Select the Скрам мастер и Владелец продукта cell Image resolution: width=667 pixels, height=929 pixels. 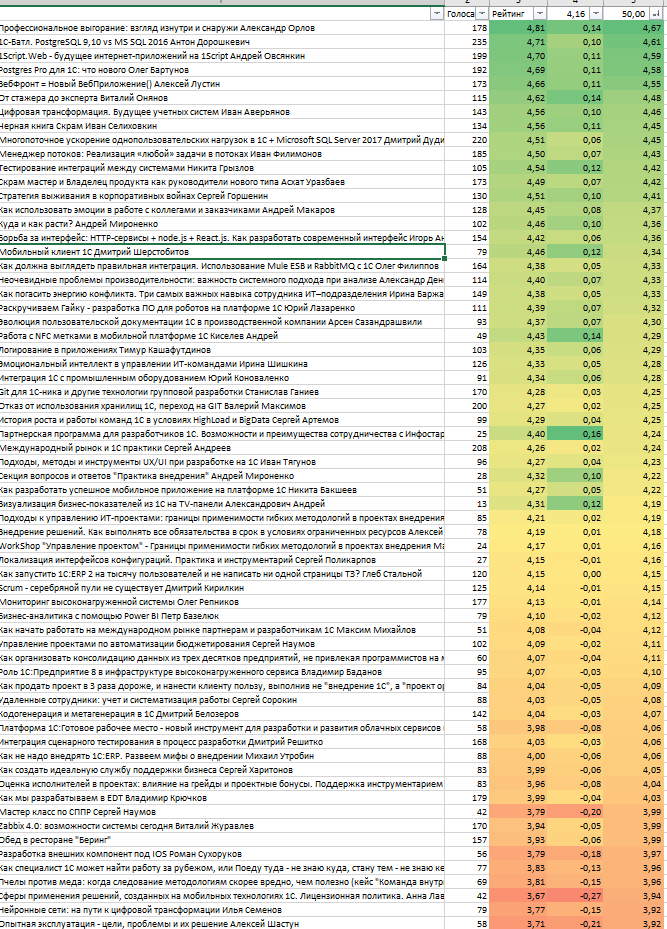(x=222, y=182)
